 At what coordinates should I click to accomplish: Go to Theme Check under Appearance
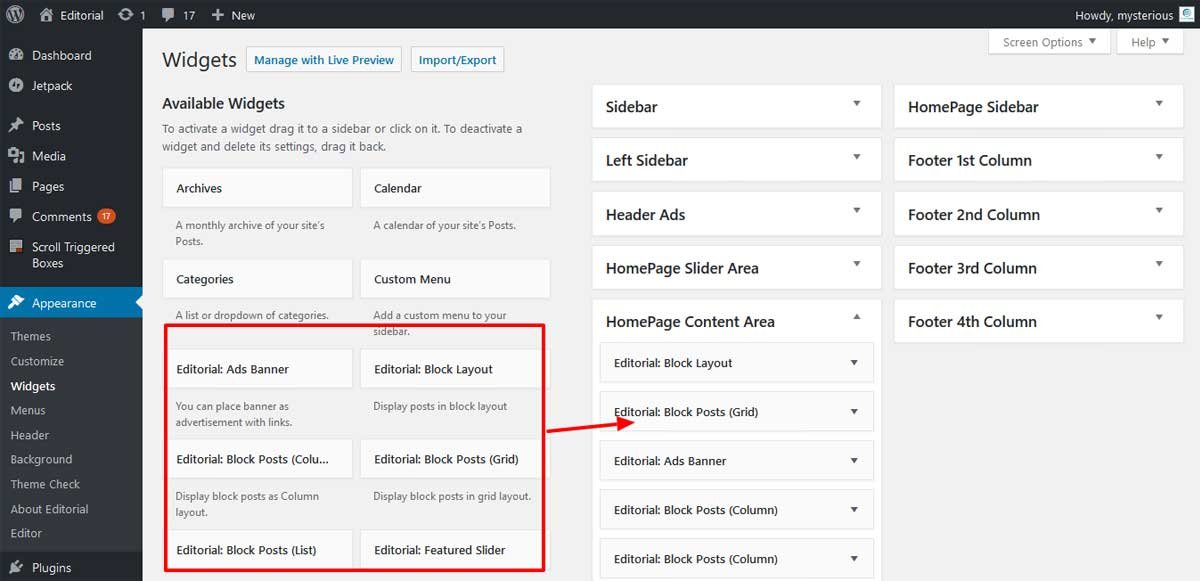(45, 484)
